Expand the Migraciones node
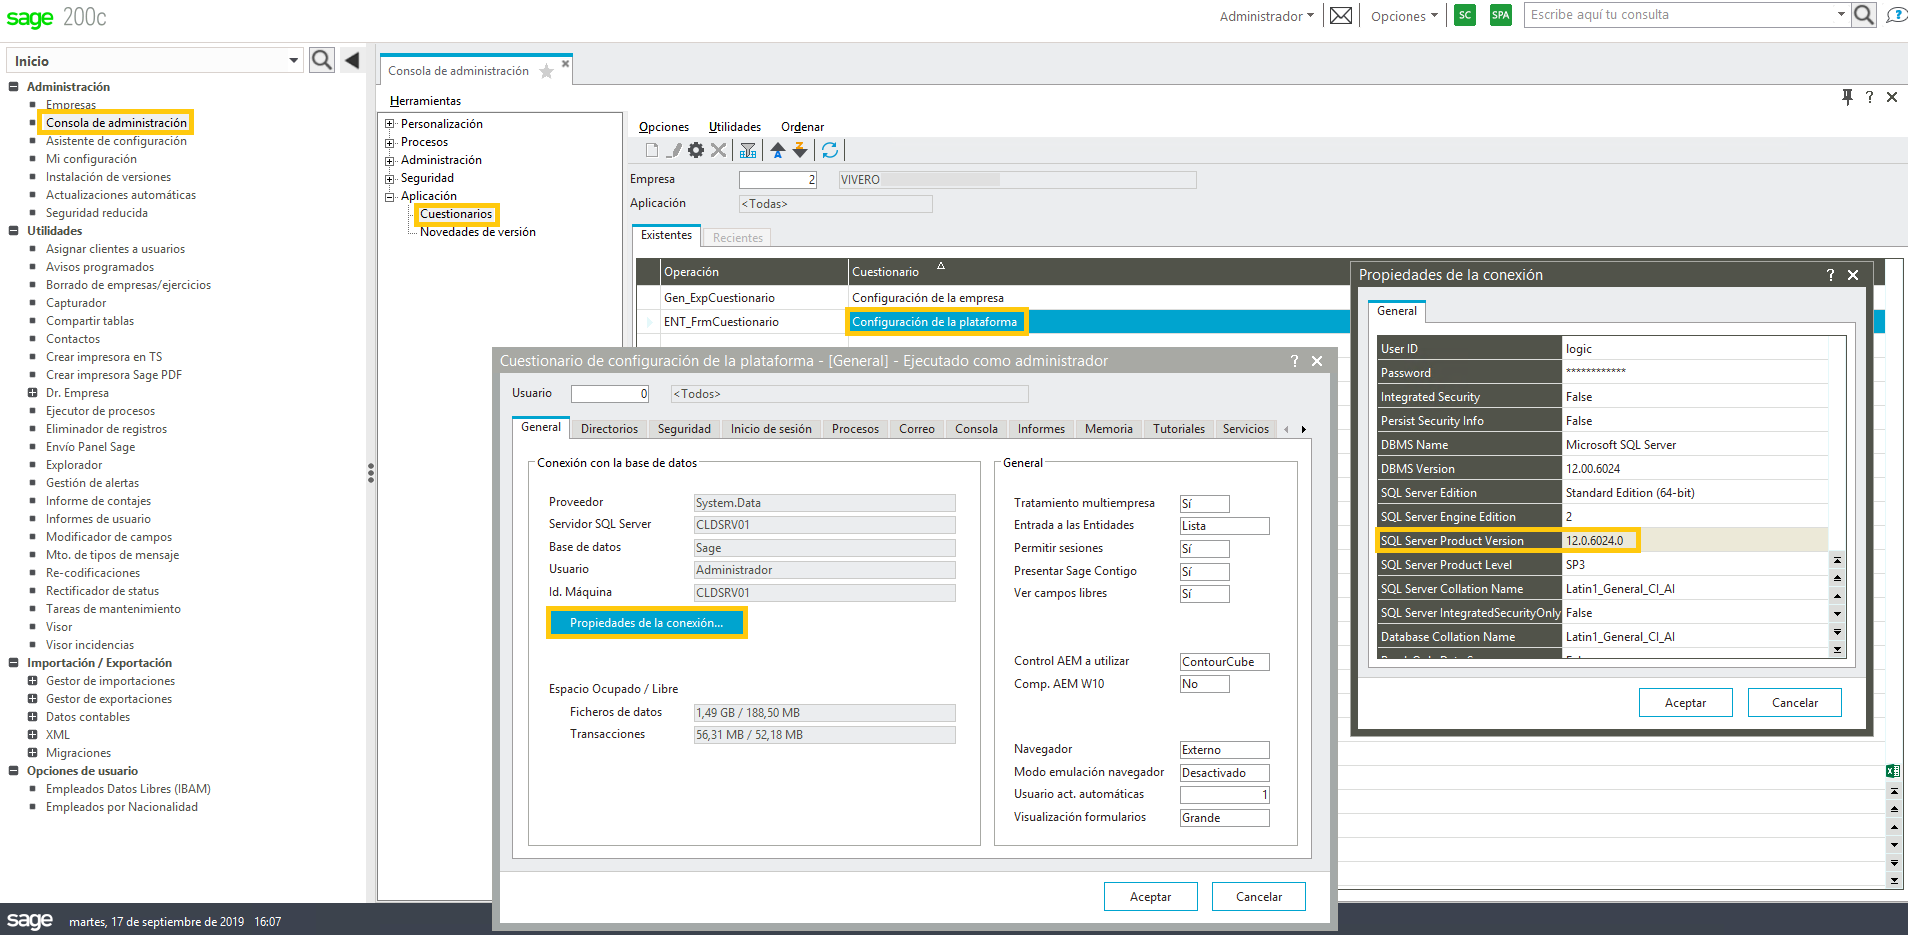1908x935 pixels. click(33, 753)
